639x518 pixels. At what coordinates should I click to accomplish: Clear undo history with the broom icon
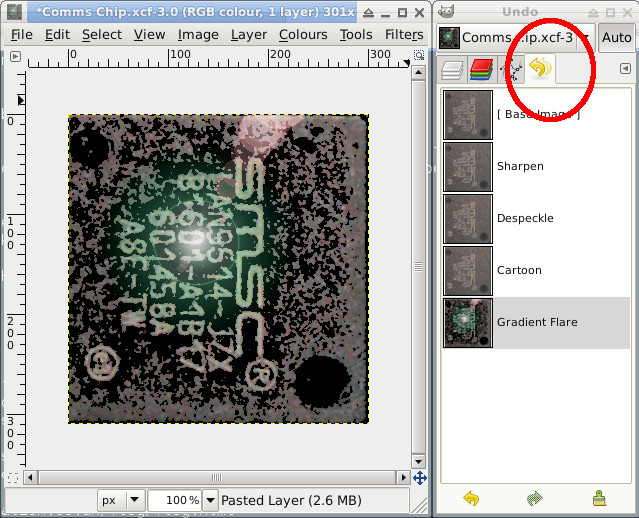[599, 498]
